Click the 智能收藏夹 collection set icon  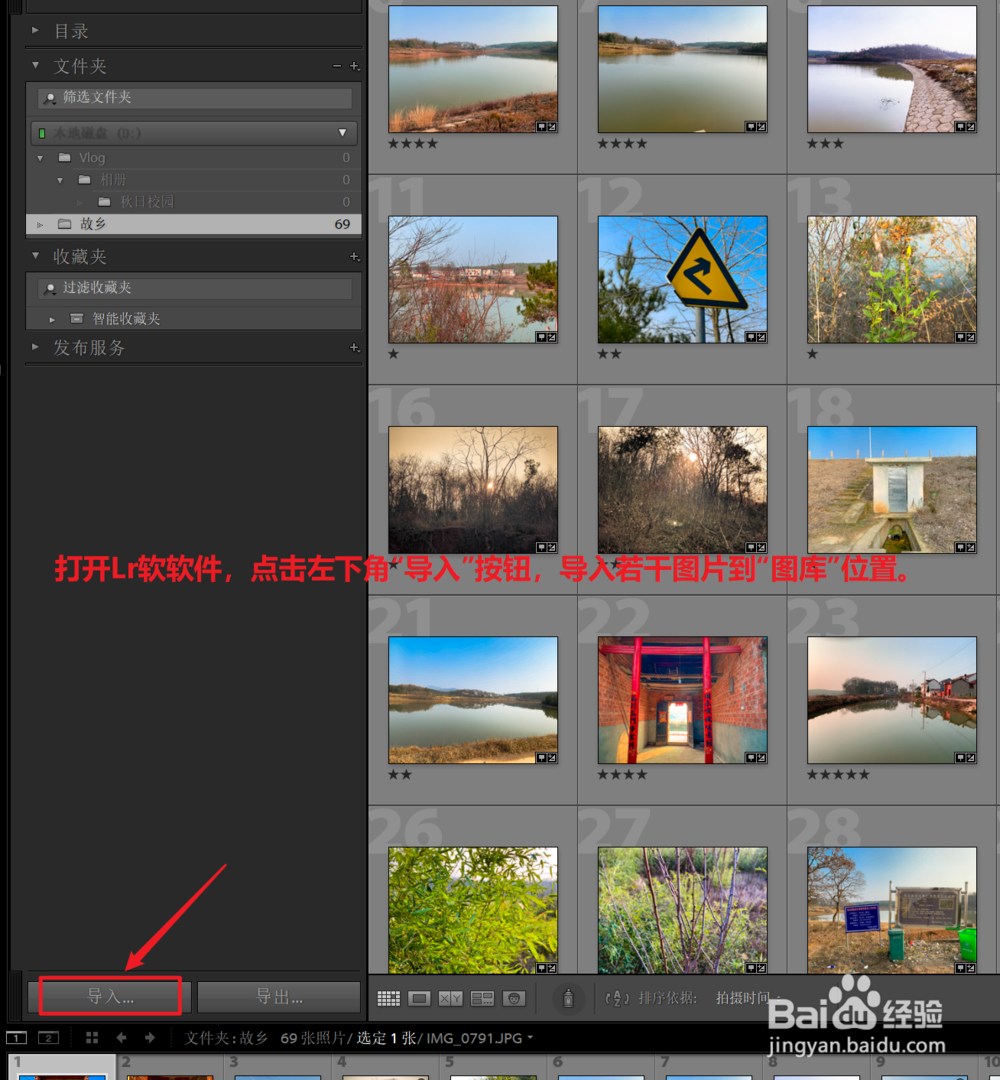pyautogui.click(x=76, y=318)
